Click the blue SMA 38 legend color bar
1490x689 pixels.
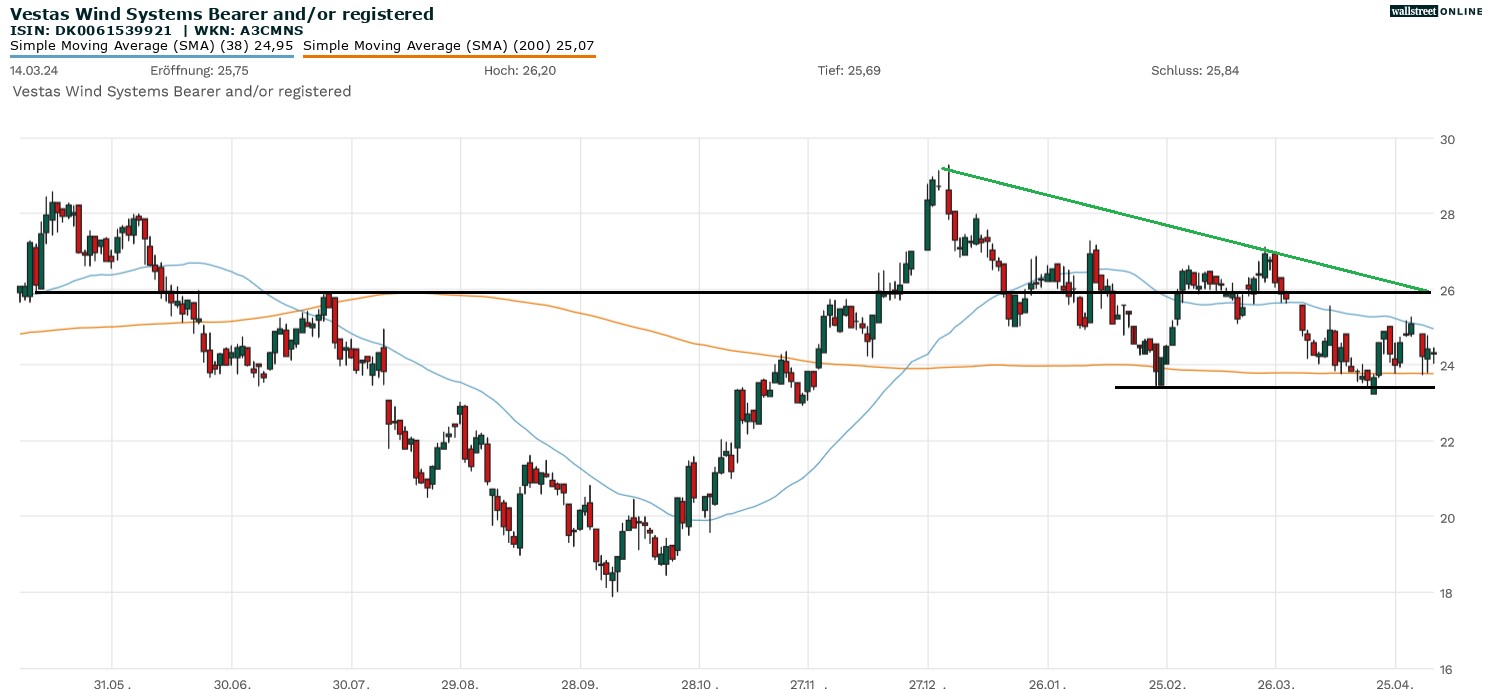(152, 56)
